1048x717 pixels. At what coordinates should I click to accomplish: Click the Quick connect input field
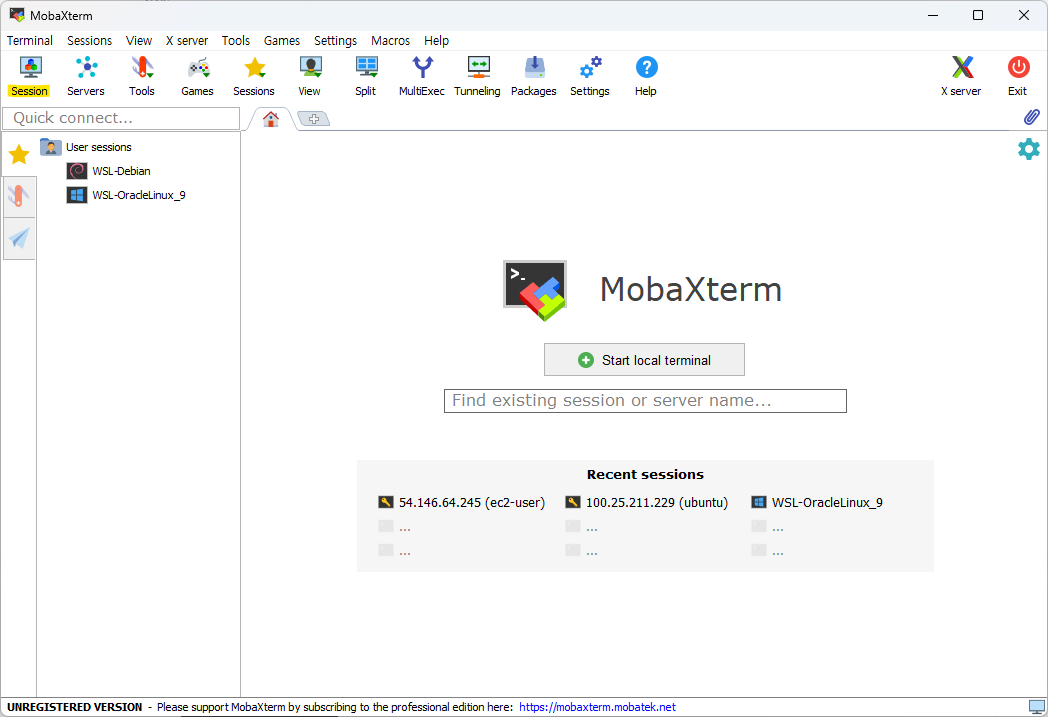(121, 118)
